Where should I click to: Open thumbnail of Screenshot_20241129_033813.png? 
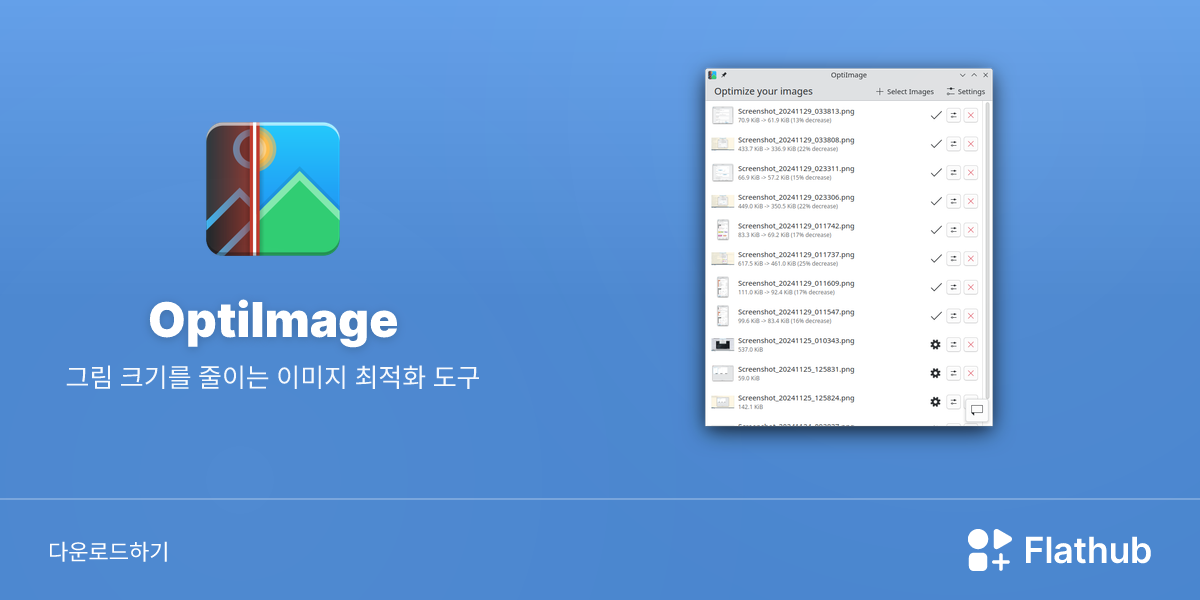[x=723, y=115]
